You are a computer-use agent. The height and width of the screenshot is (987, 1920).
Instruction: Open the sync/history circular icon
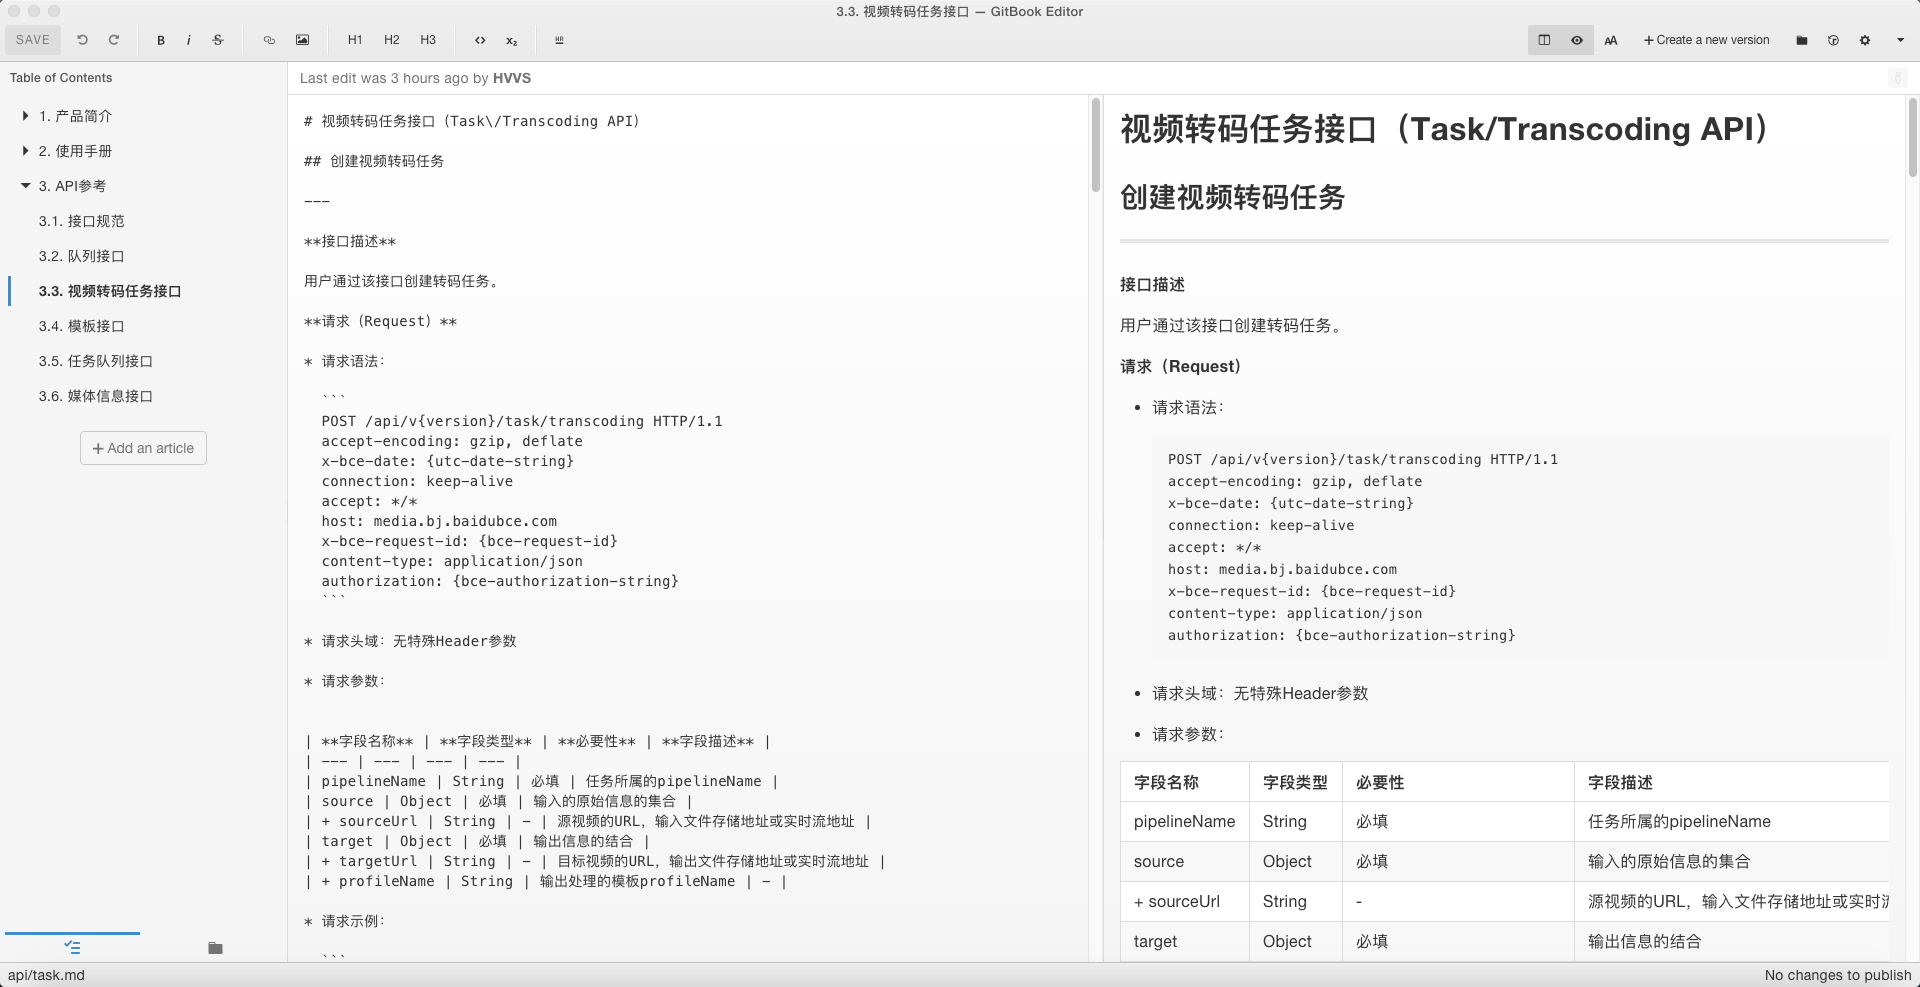pyautogui.click(x=1833, y=40)
